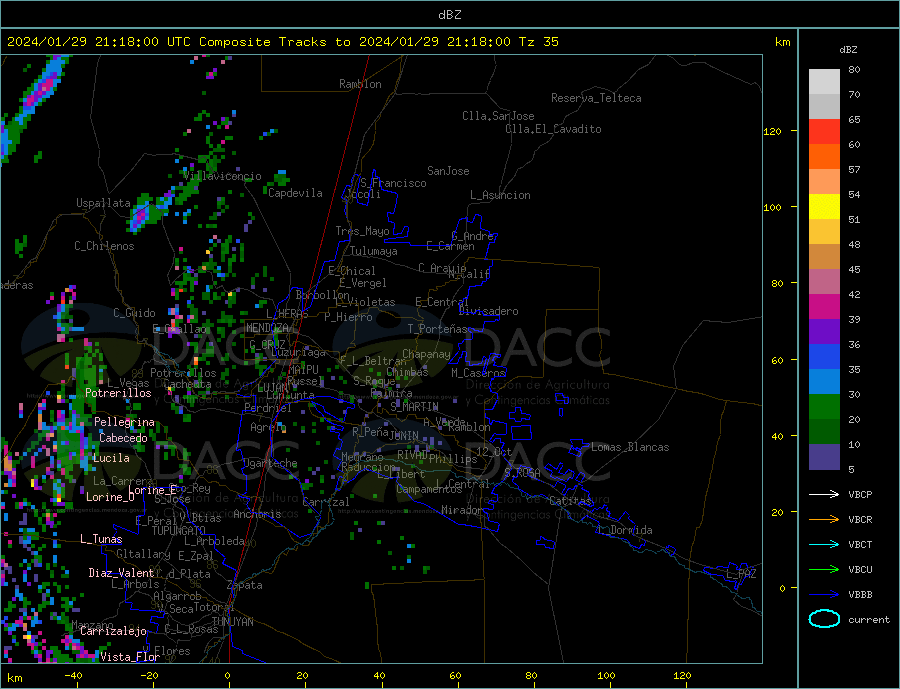
Task: Click the pink L_Tunas label
Action: 101,539
